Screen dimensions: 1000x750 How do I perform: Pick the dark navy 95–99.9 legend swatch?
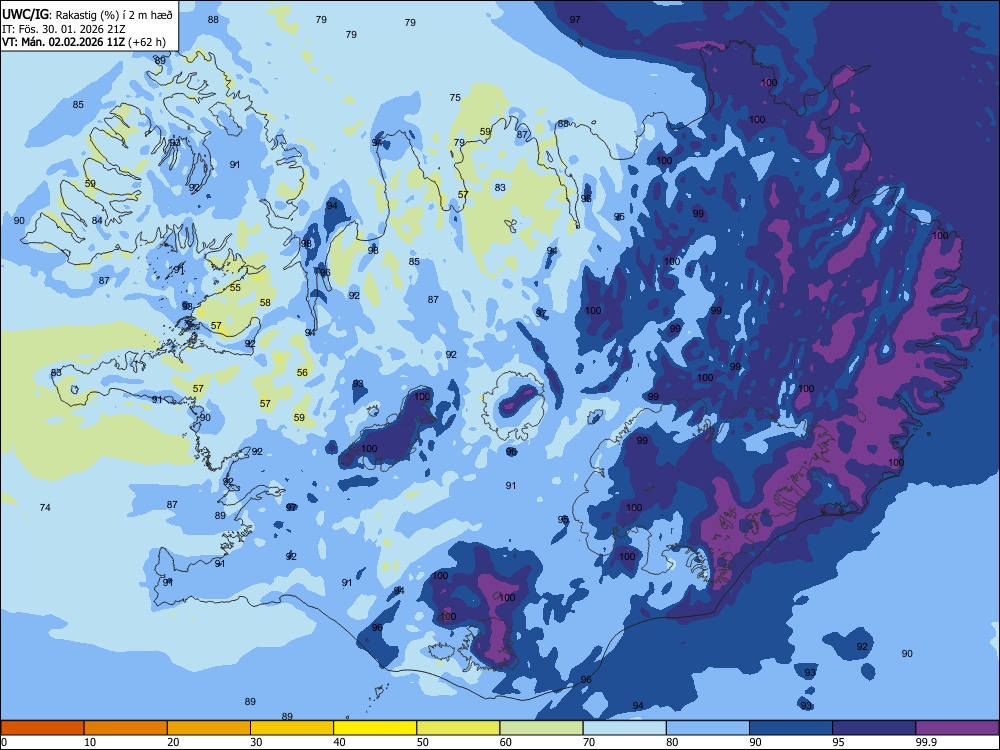pos(874,728)
